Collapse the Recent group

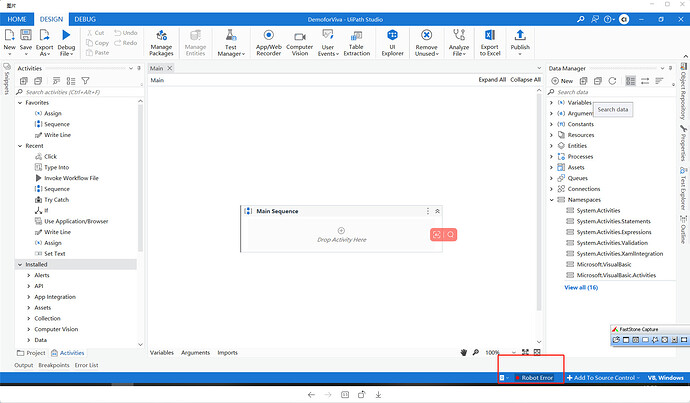coord(20,146)
